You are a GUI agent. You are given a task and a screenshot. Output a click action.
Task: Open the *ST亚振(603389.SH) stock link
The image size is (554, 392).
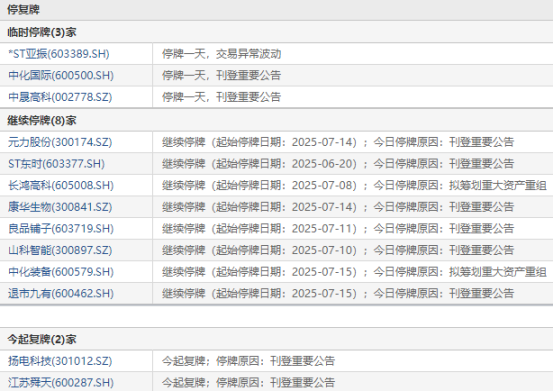(59, 54)
